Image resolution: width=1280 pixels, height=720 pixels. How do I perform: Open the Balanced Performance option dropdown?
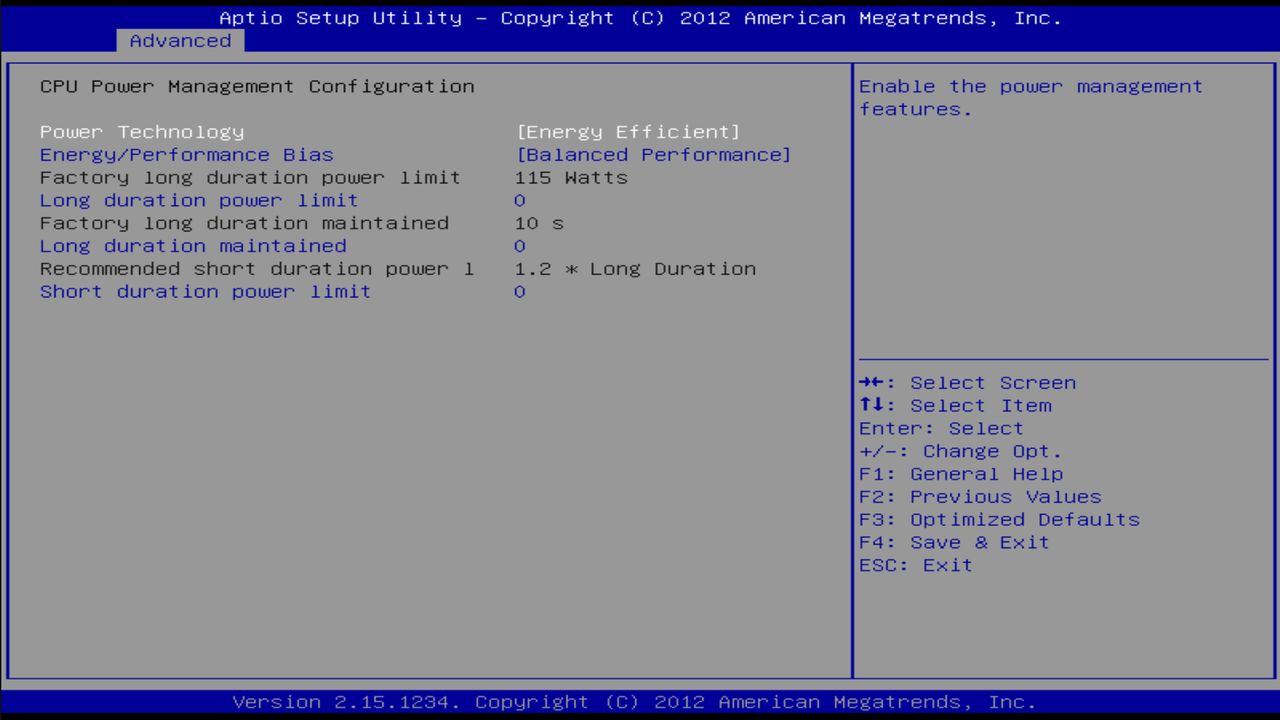(x=654, y=155)
